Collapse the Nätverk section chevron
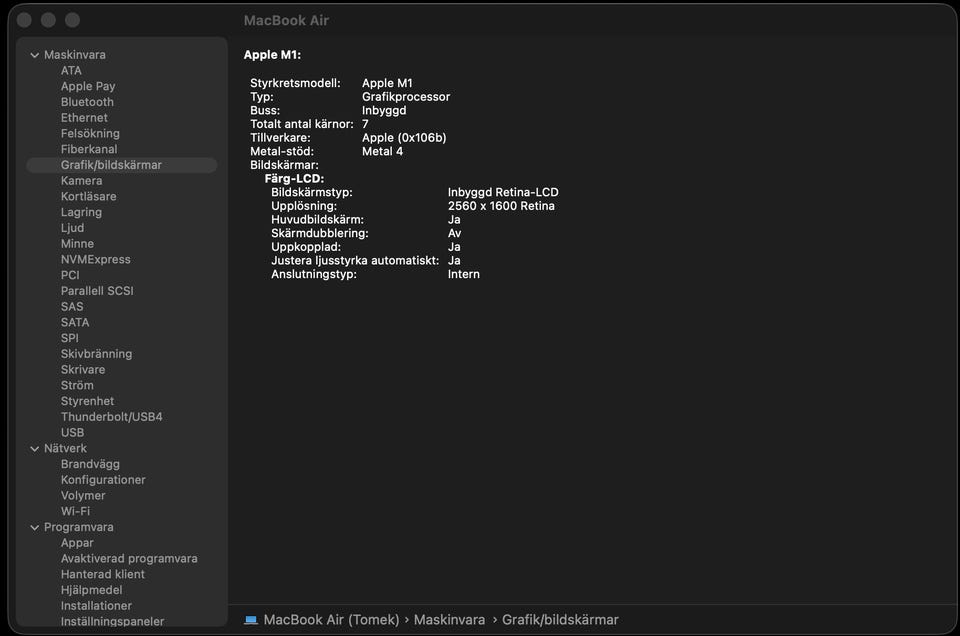960x636 pixels. 34,449
